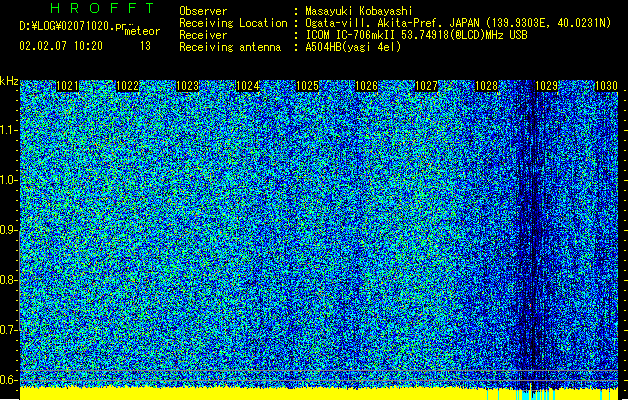The image size is (629, 400).
Task: Click the 0.9 kHz frequency label
Action: 9,230
